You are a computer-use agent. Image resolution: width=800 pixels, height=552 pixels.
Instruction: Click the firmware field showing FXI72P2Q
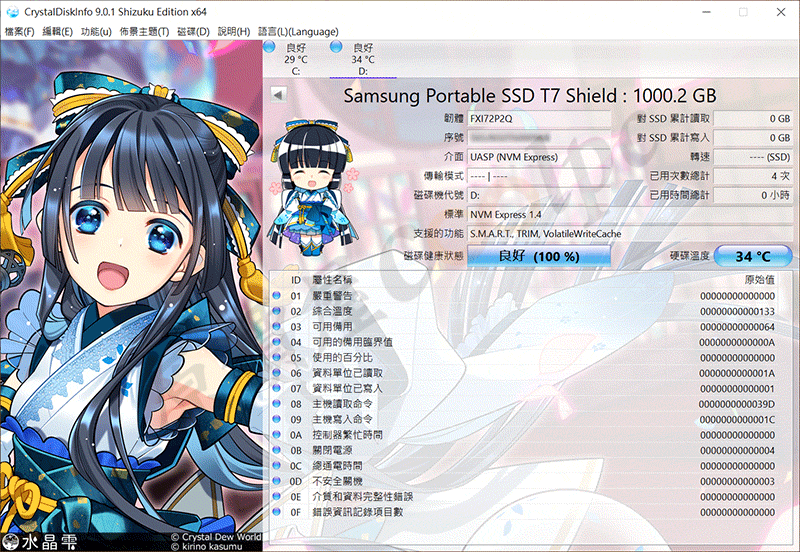tap(538, 118)
